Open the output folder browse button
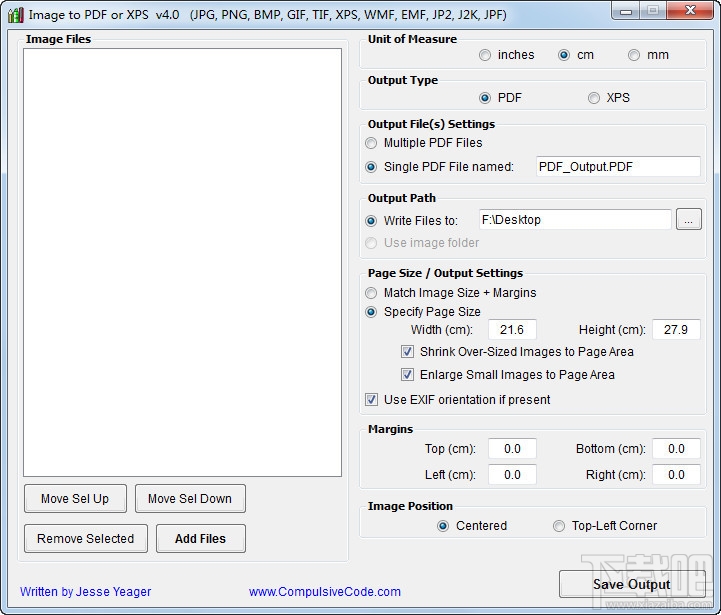 click(688, 219)
